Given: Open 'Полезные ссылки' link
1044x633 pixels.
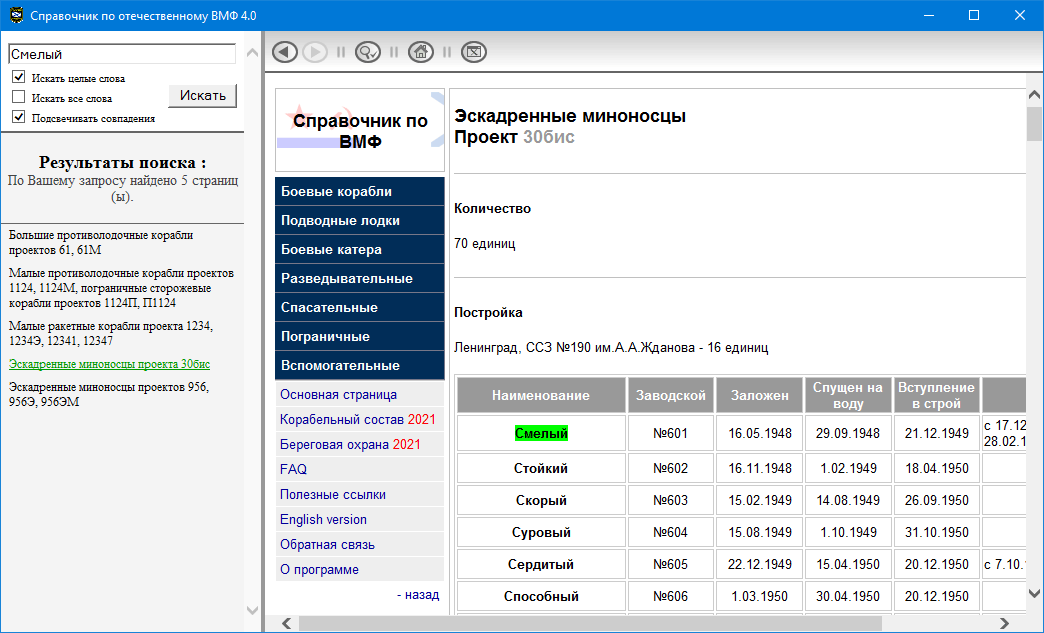Looking at the screenshot, I should click(333, 495).
